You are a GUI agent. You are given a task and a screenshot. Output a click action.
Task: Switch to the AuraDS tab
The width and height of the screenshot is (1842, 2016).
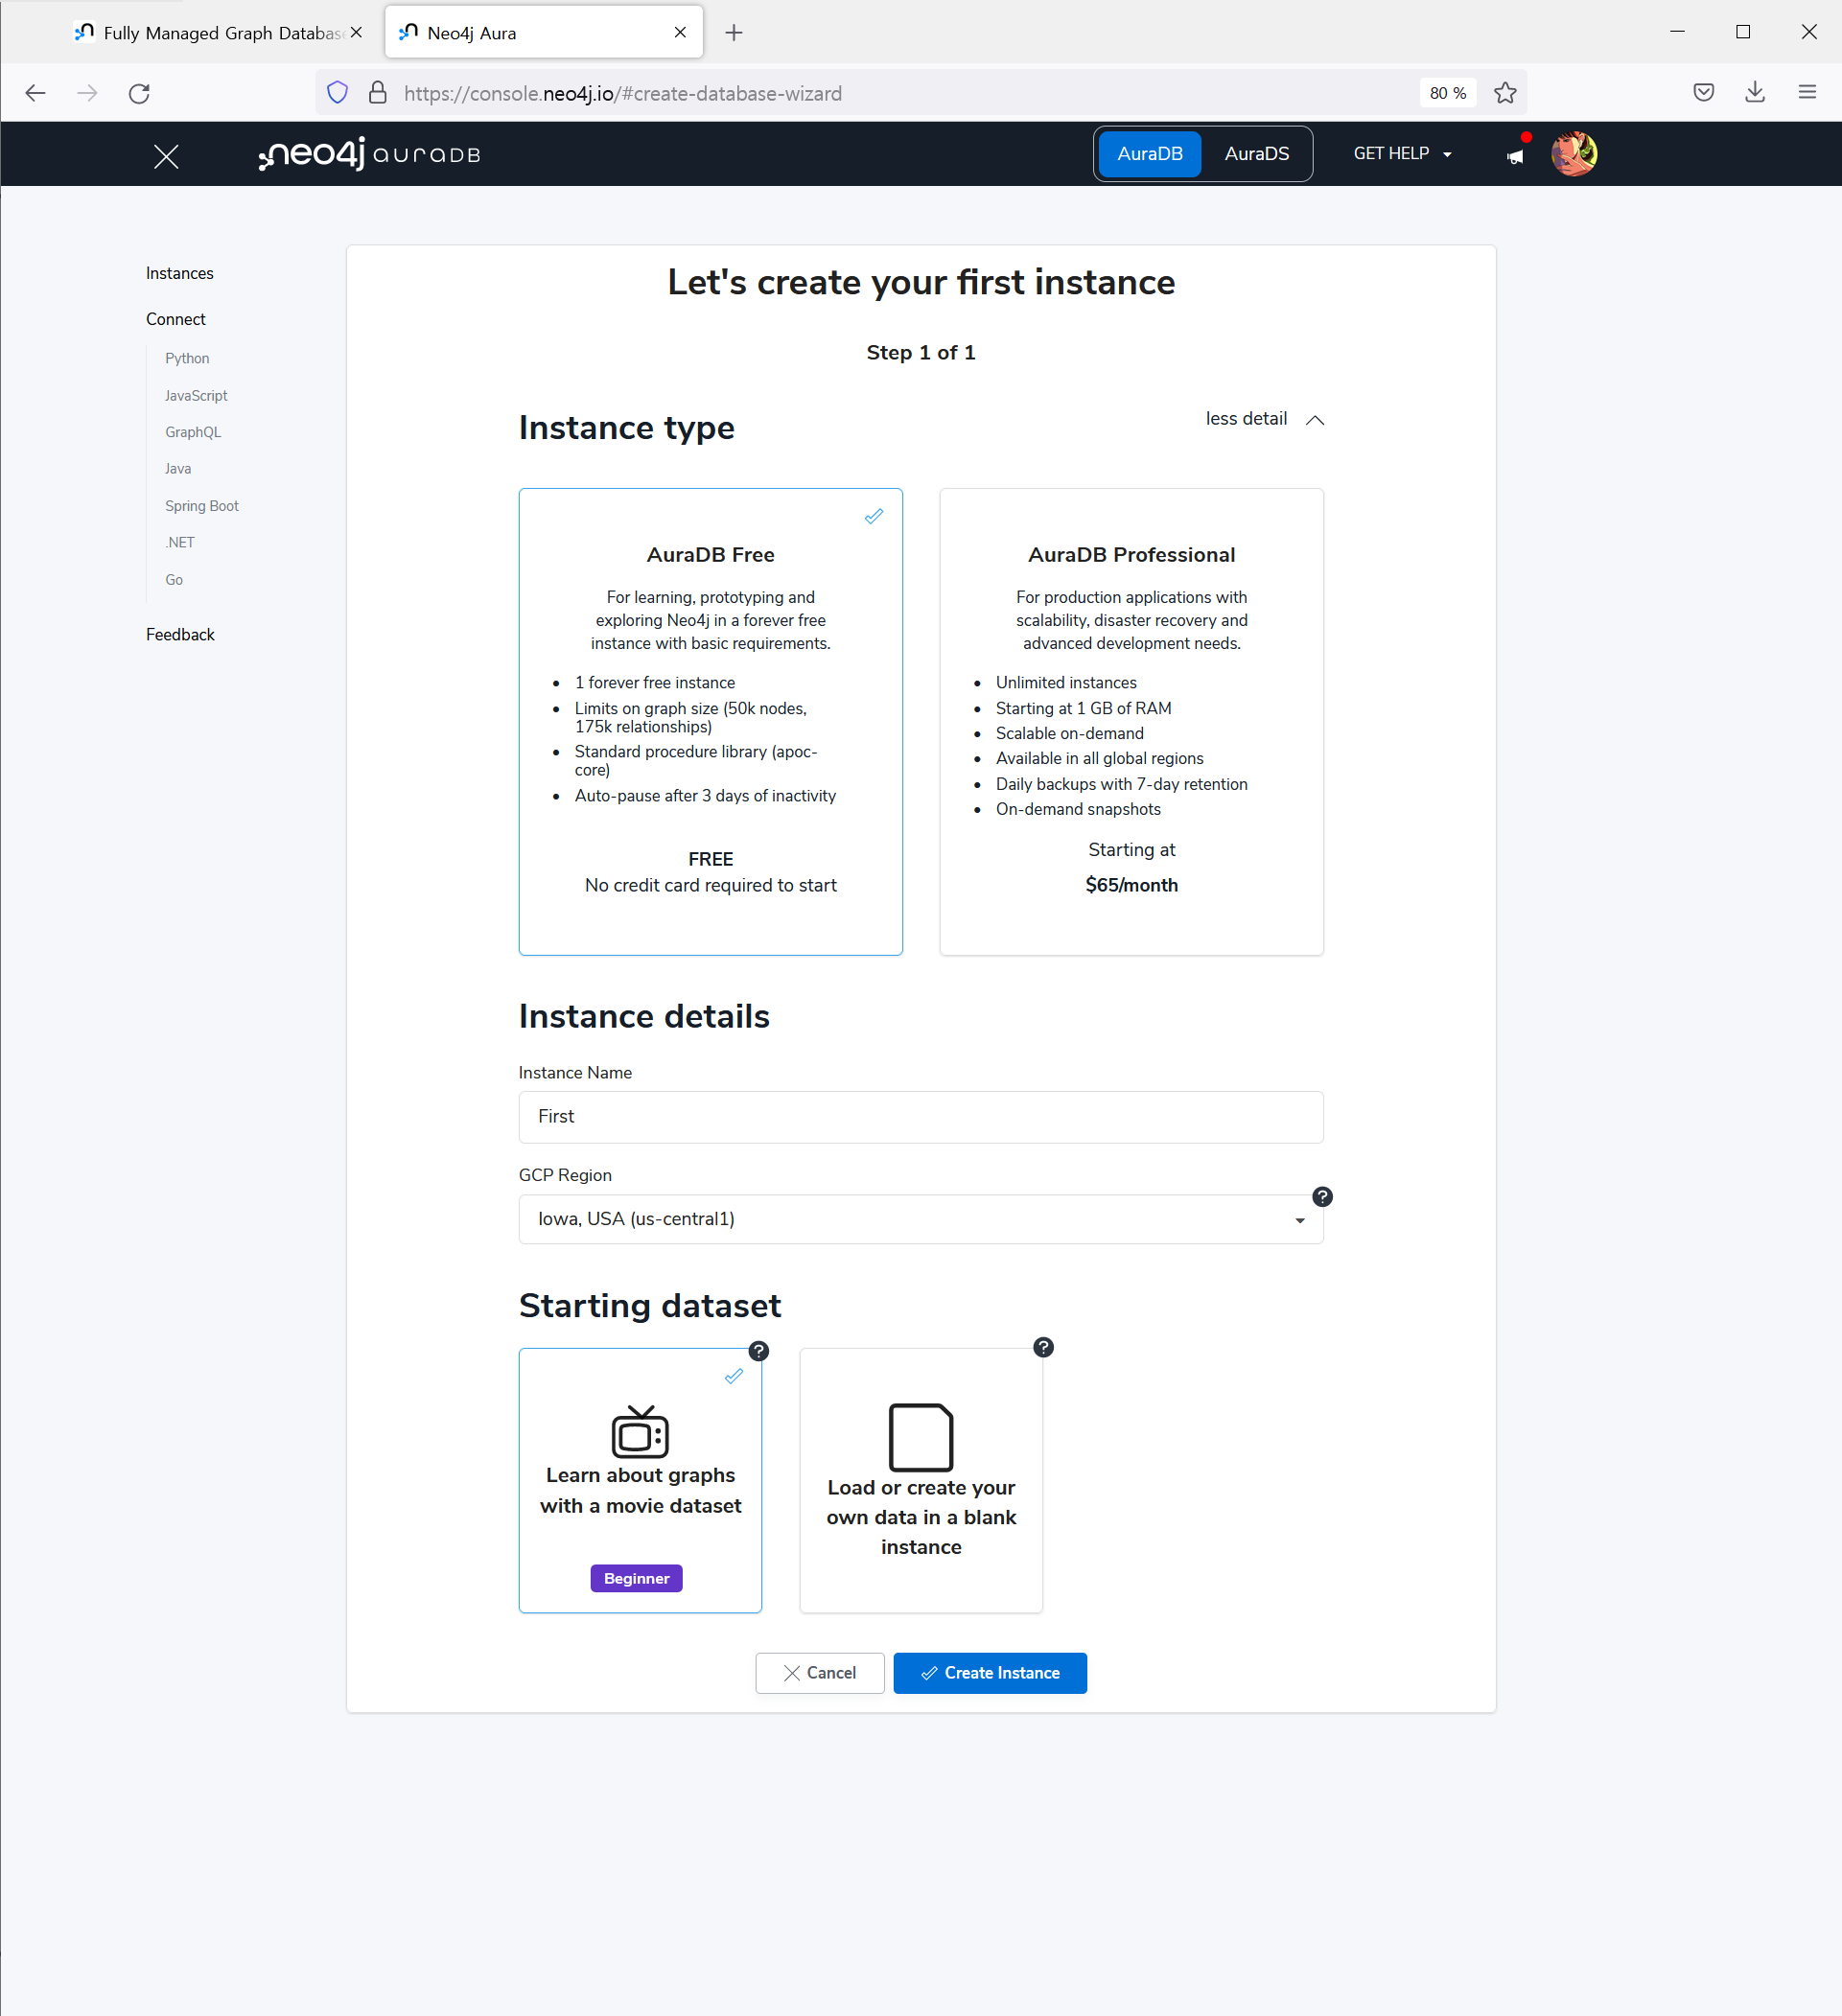tap(1256, 154)
